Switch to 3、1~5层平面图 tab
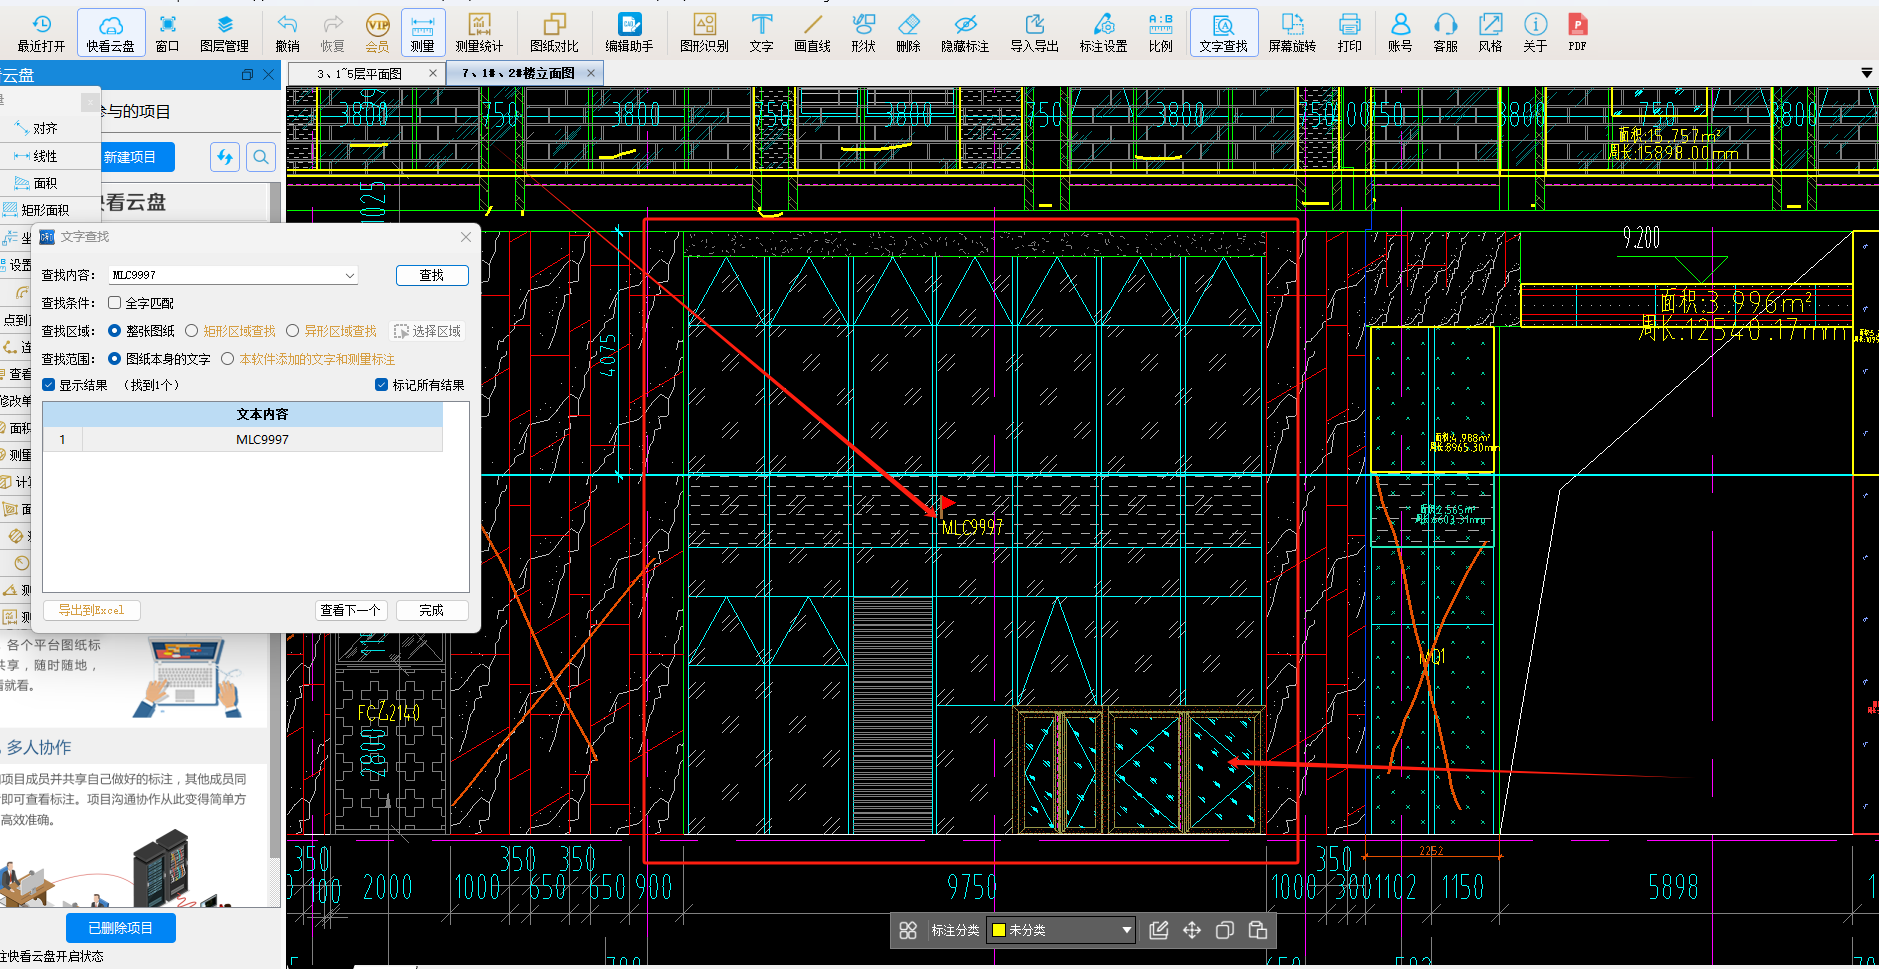 click(x=359, y=73)
